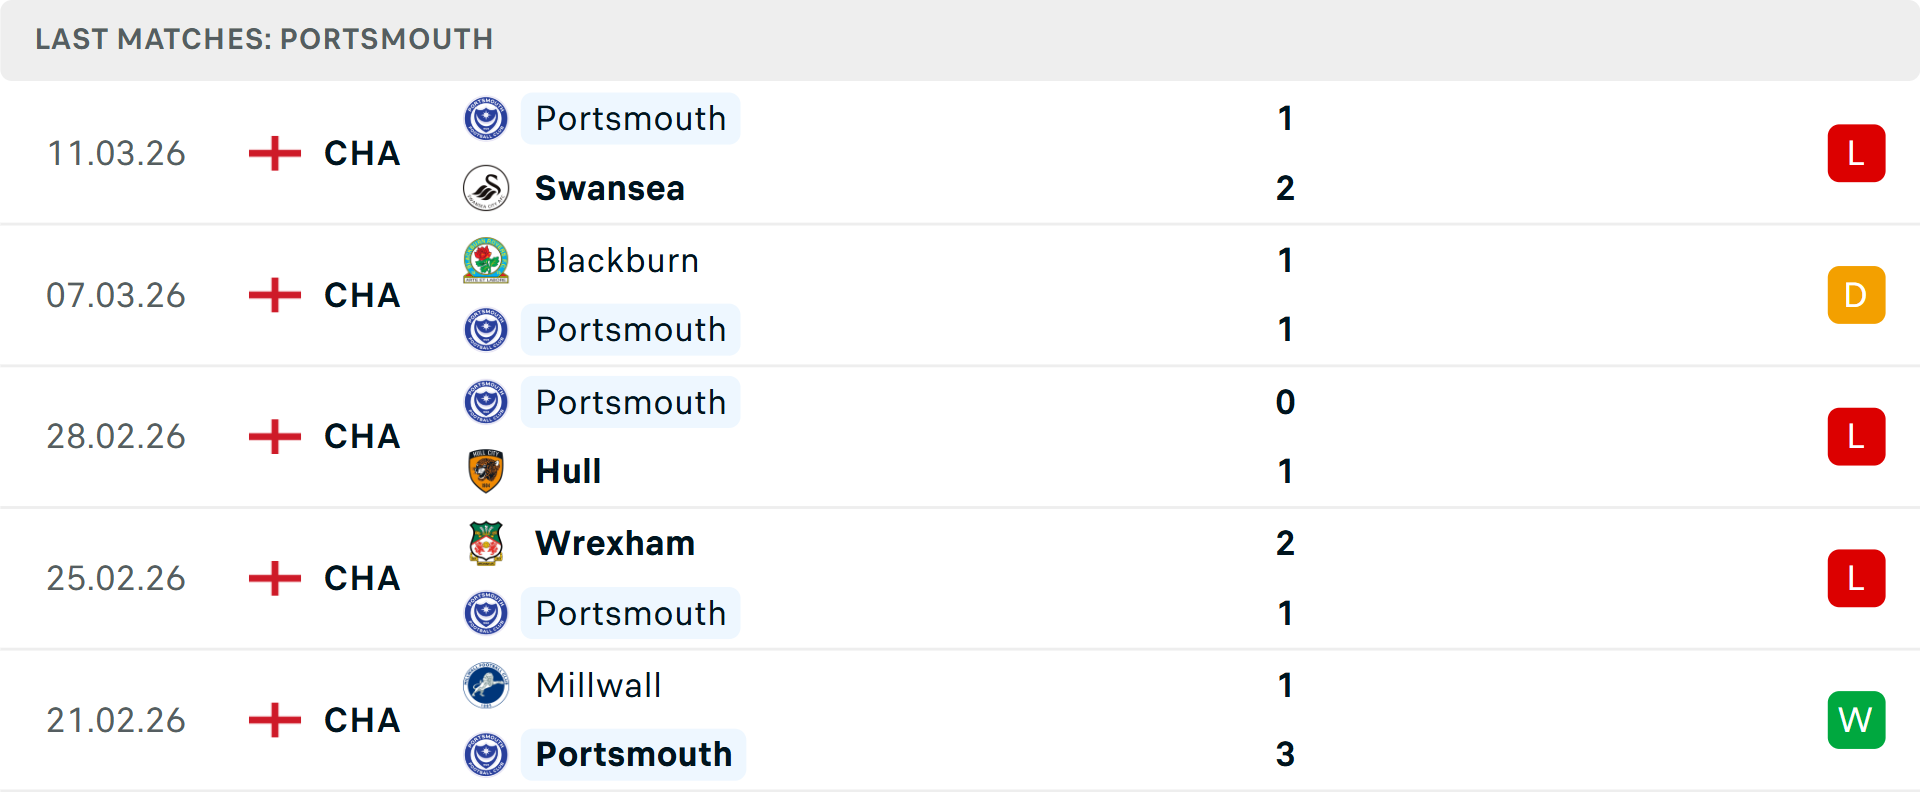Screen dimensions: 1920x792
Task: Select the Hull City tiger badge
Action: 487,471
